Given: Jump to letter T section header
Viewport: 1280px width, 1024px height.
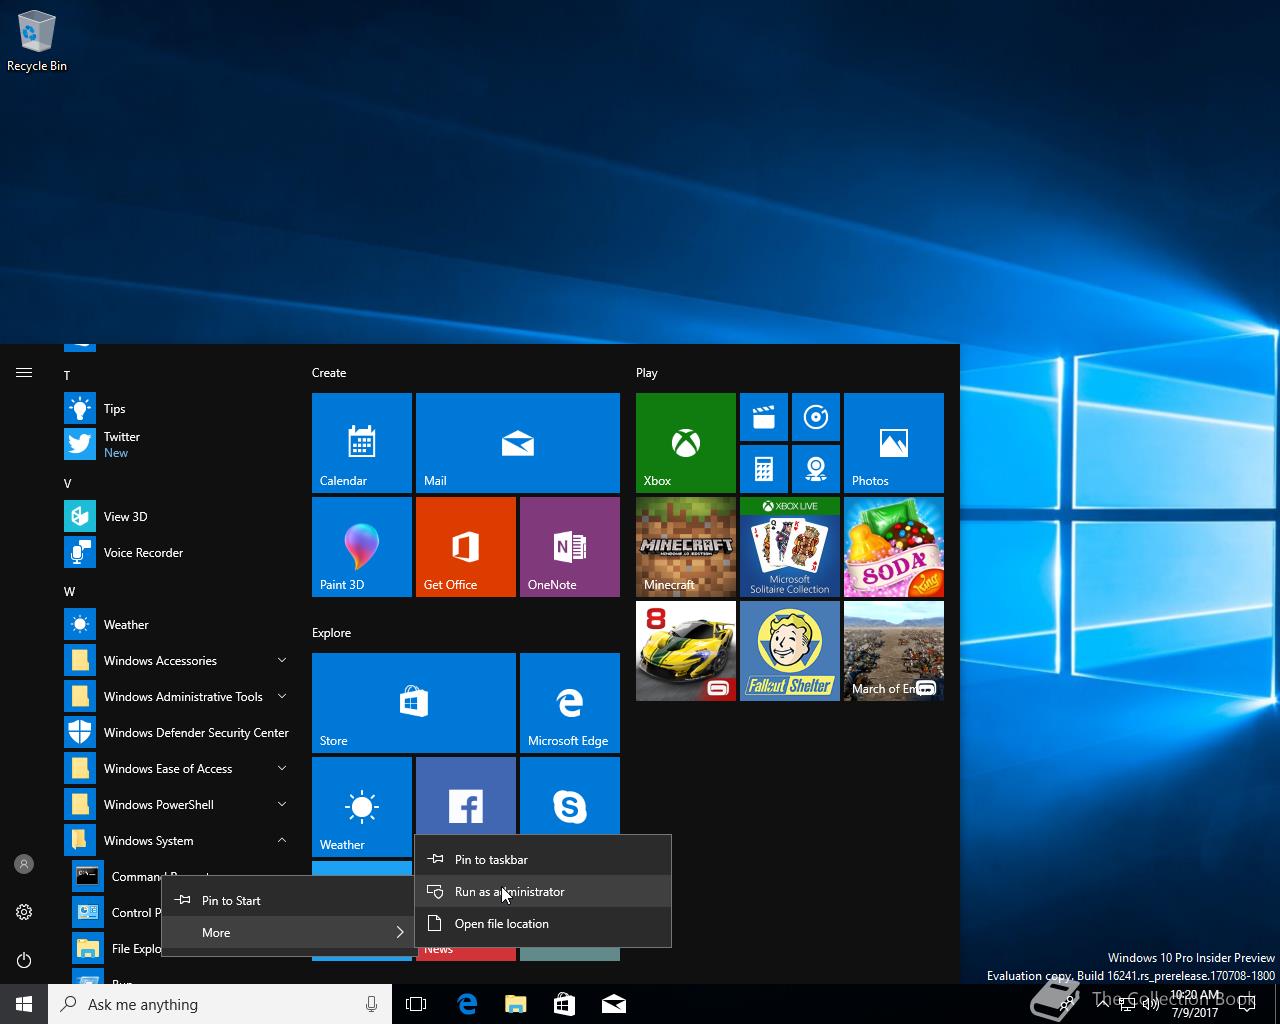Looking at the screenshot, I should [x=67, y=375].
